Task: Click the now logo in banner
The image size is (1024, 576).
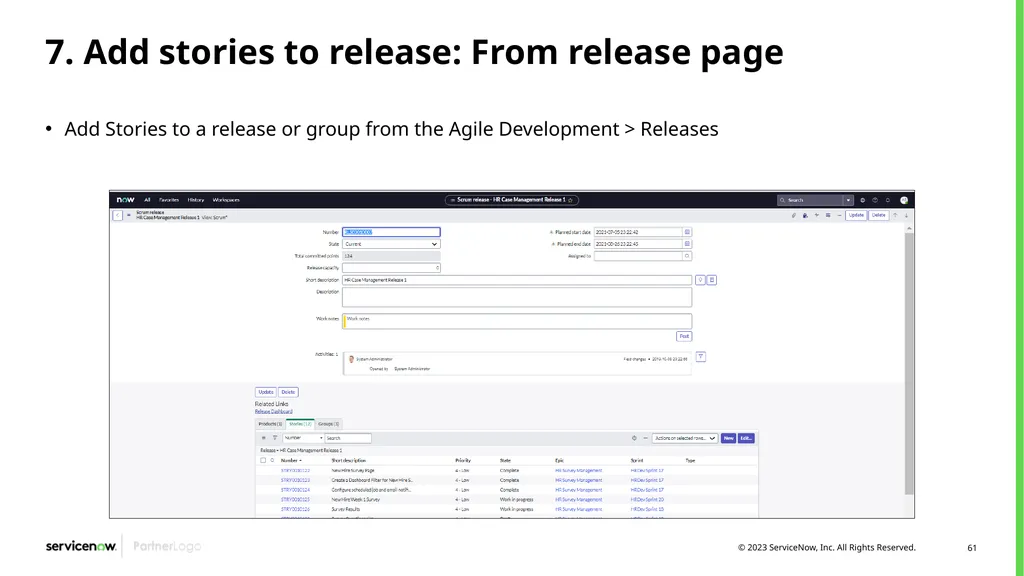Action: (125, 200)
